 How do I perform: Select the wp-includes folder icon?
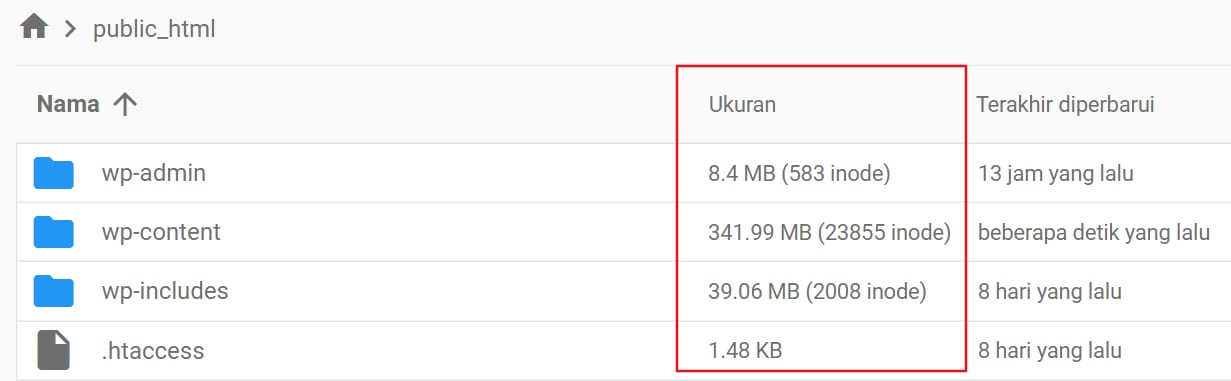54,291
